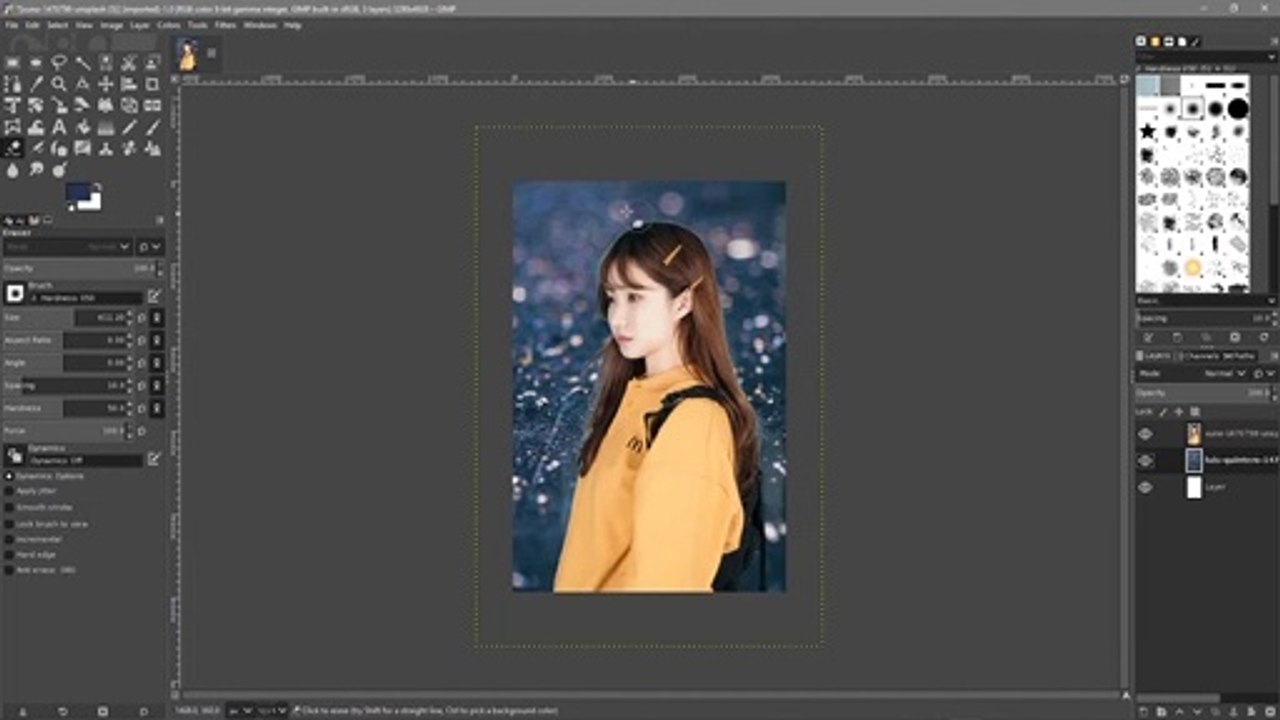The width and height of the screenshot is (1280, 720).
Task: Select the Smudge tool
Action: pos(36,170)
